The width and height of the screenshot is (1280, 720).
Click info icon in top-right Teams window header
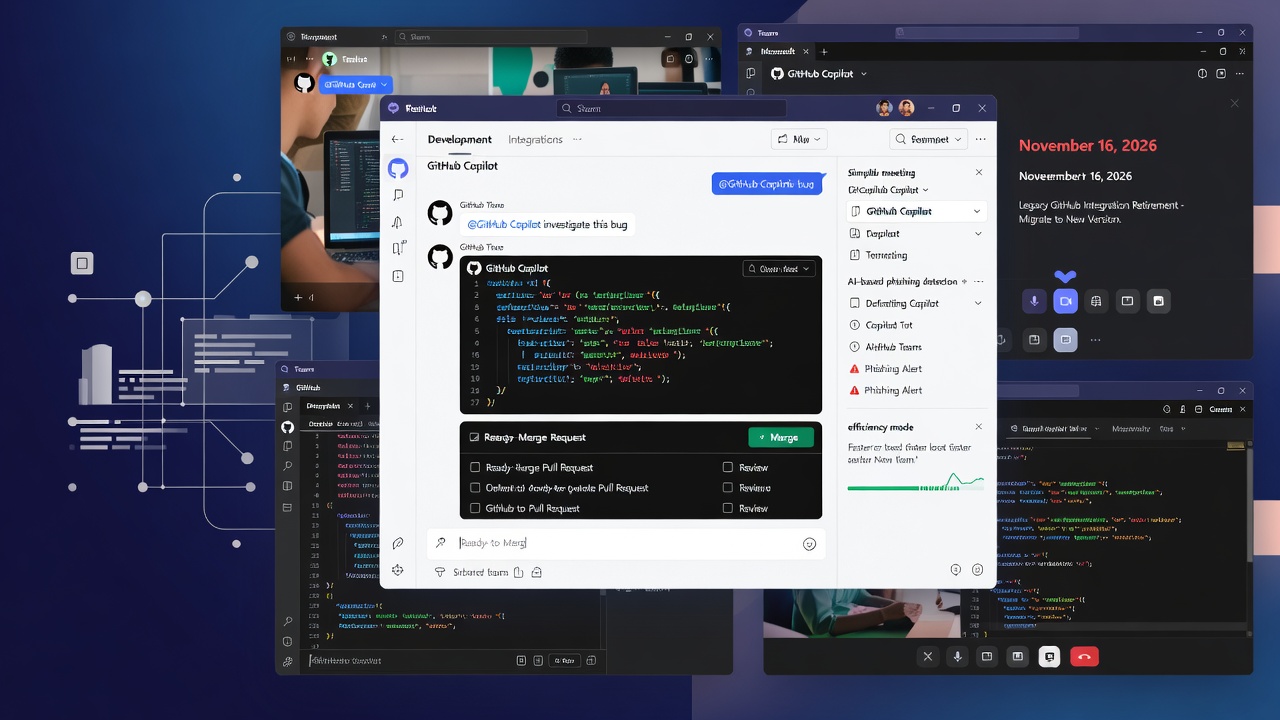1203,74
